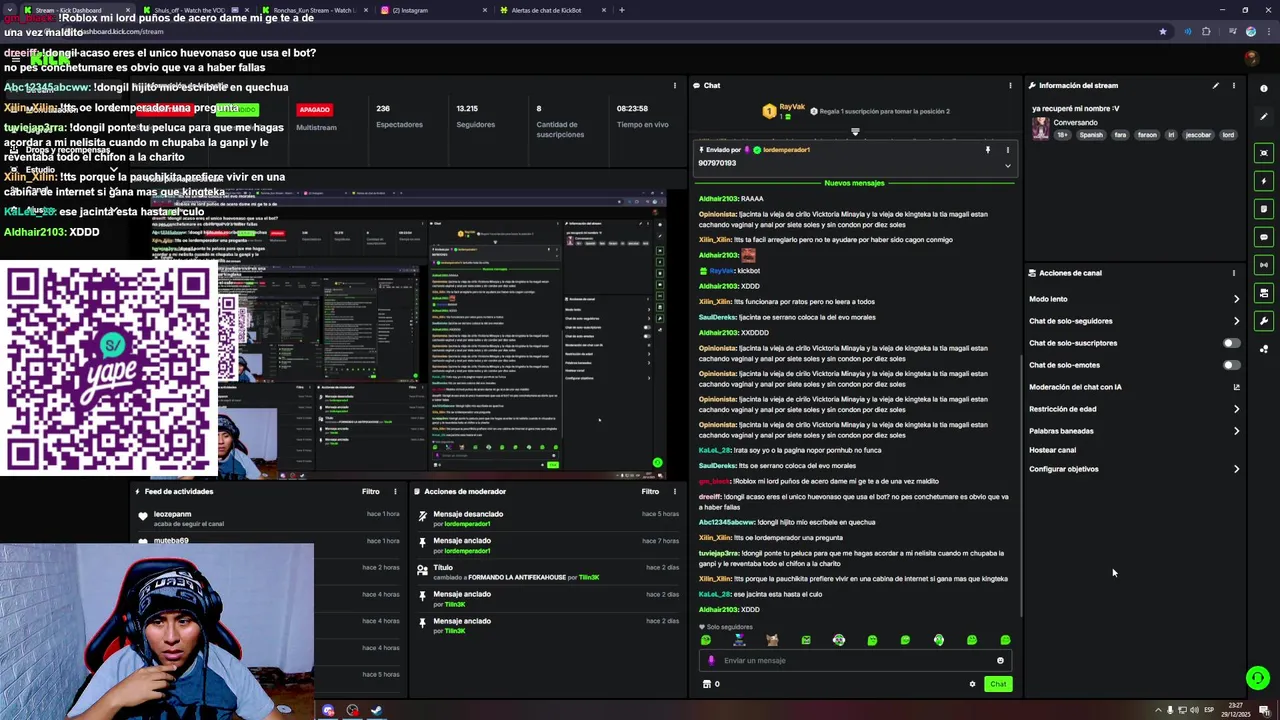Click the jescobar stream tag
Image resolution: width=1280 pixels, height=720 pixels.
point(1198,135)
